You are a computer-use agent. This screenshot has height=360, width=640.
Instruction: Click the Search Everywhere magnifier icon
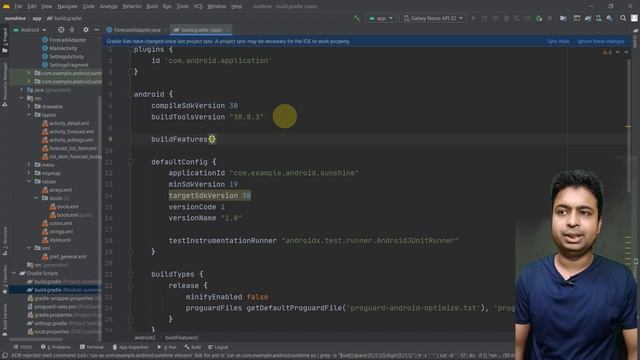(x=623, y=18)
